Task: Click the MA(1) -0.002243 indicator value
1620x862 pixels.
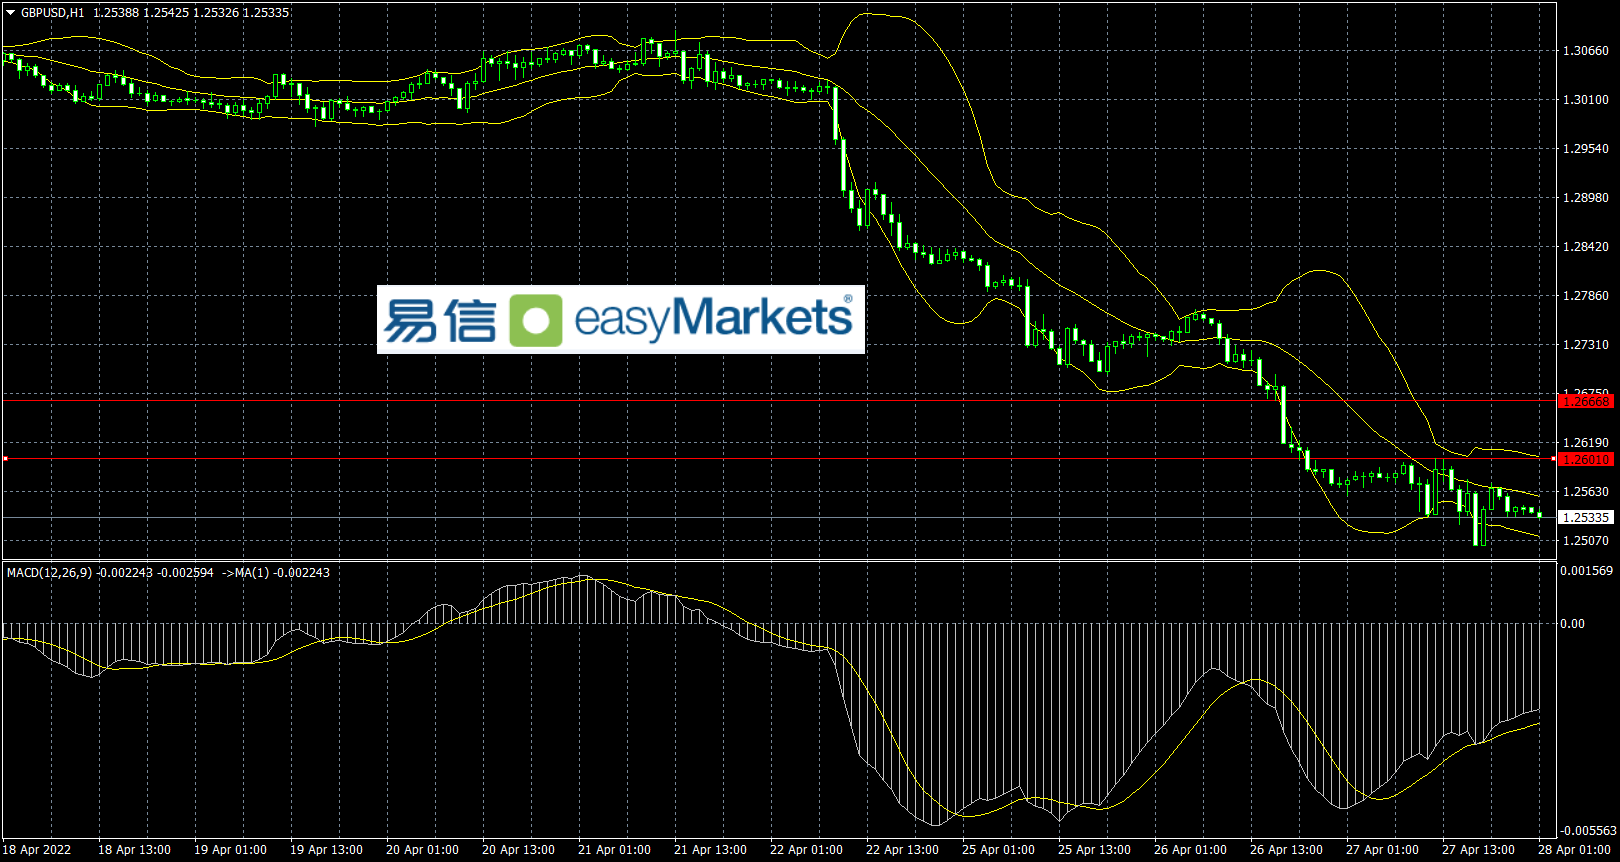Action: click(x=282, y=573)
